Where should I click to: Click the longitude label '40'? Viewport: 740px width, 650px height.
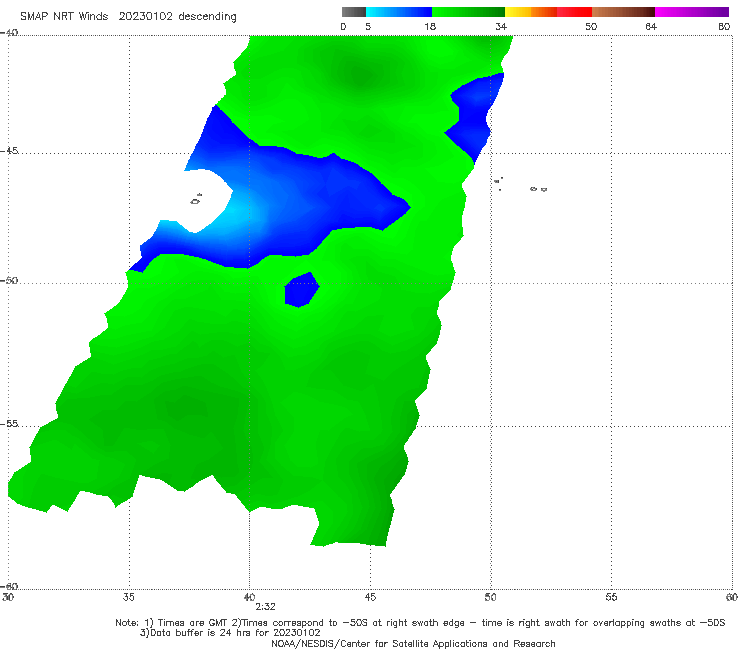249,597
